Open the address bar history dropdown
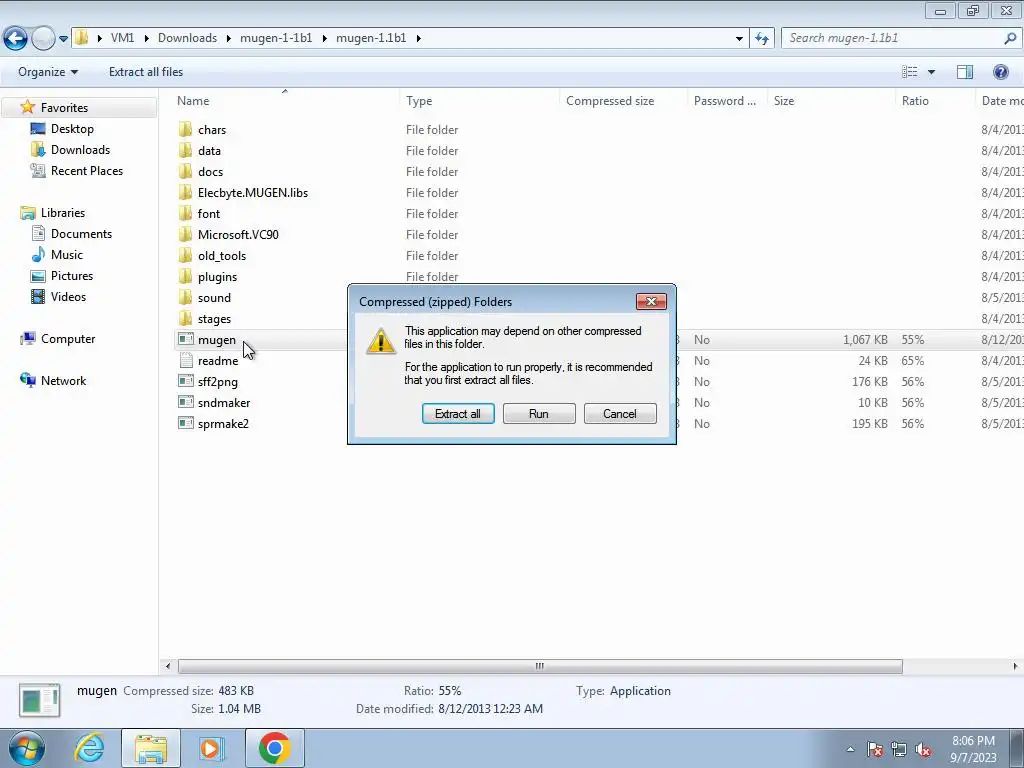 click(739, 39)
